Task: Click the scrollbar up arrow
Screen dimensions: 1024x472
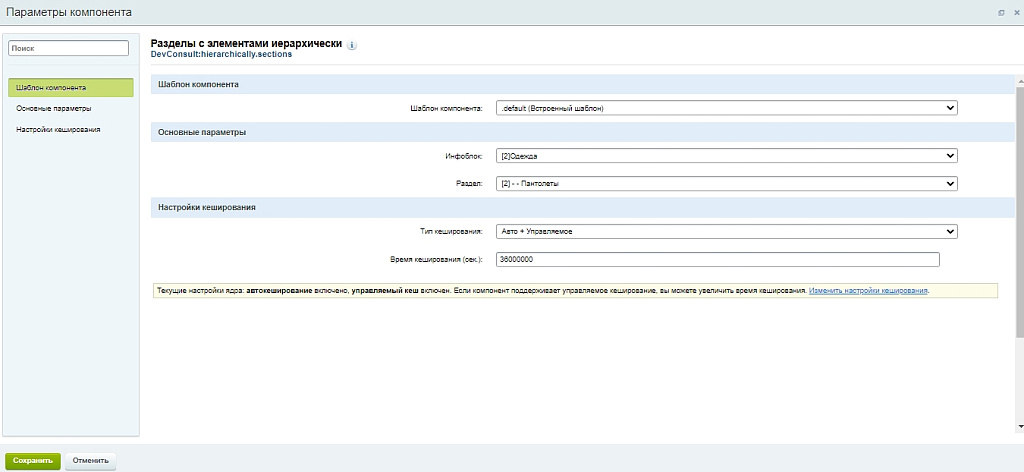Action: pos(1019,79)
